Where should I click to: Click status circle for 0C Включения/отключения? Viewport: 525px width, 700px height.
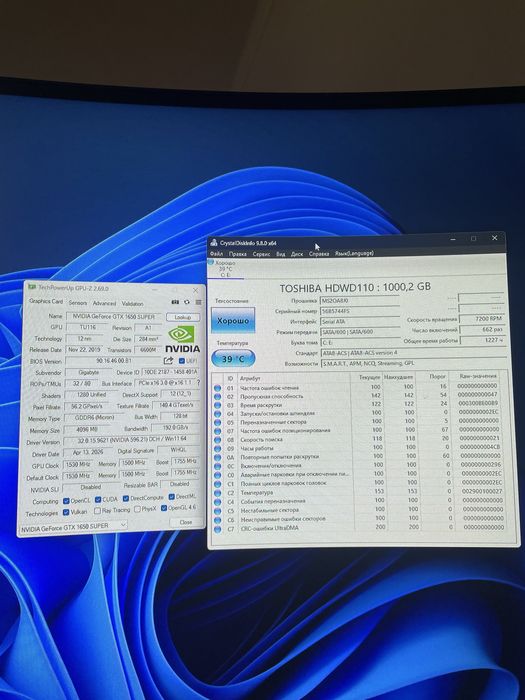pyautogui.click(x=217, y=466)
